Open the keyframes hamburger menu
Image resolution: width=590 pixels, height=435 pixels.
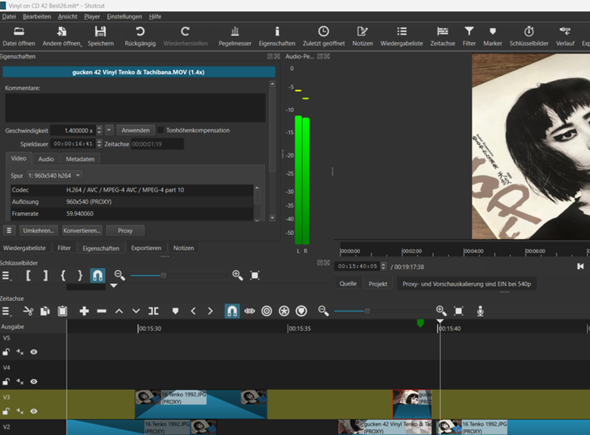click(x=6, y=275)
